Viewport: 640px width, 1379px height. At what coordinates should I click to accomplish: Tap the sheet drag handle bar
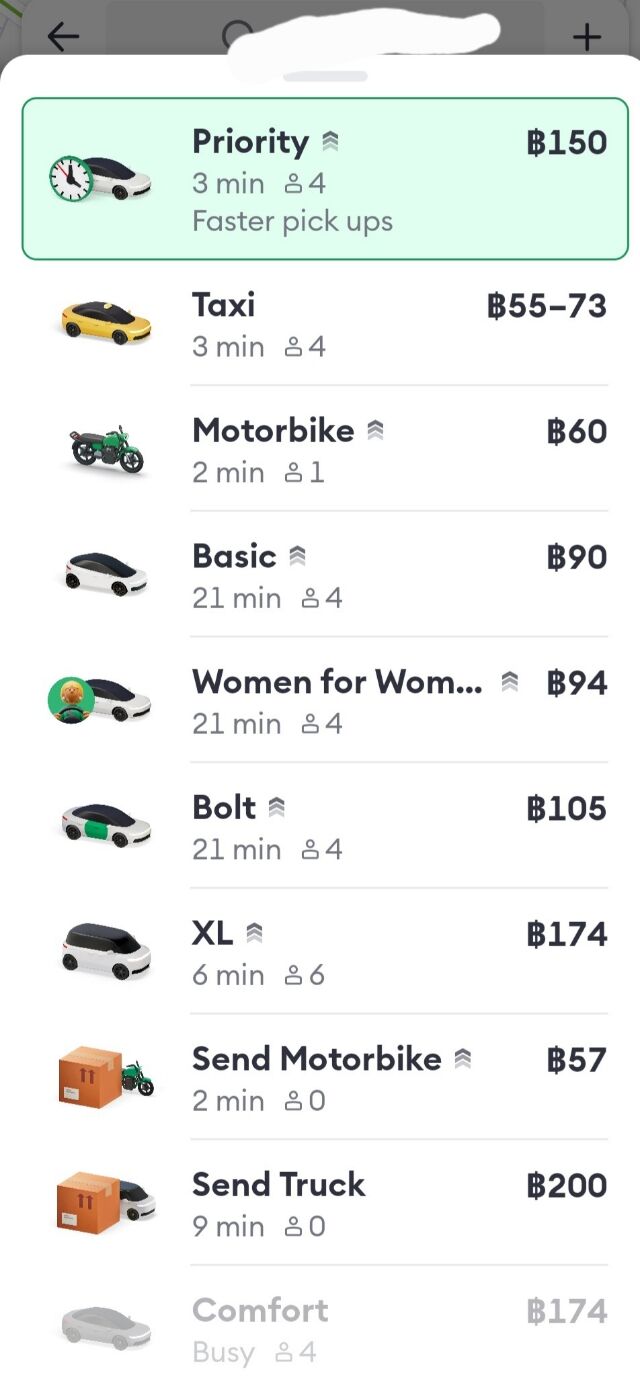[325, 76]
